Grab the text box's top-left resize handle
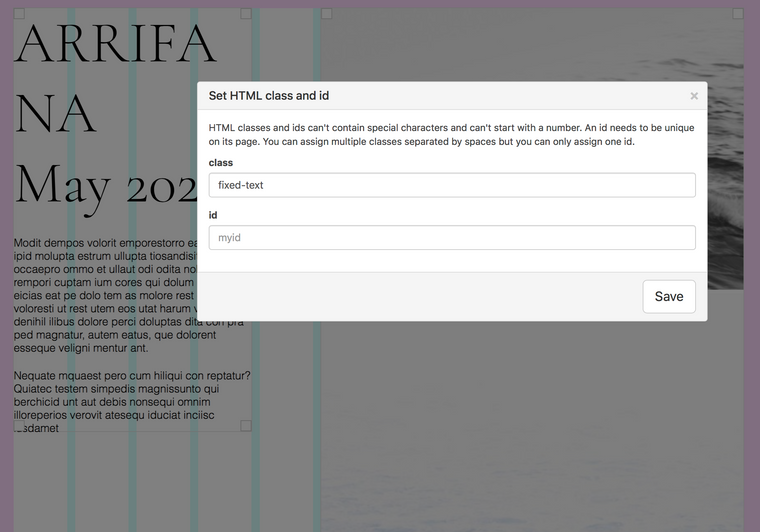 19,14
